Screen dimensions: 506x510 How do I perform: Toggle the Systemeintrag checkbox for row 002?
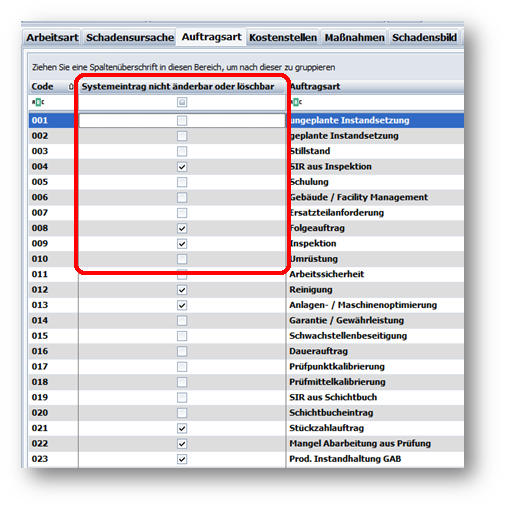182,136
